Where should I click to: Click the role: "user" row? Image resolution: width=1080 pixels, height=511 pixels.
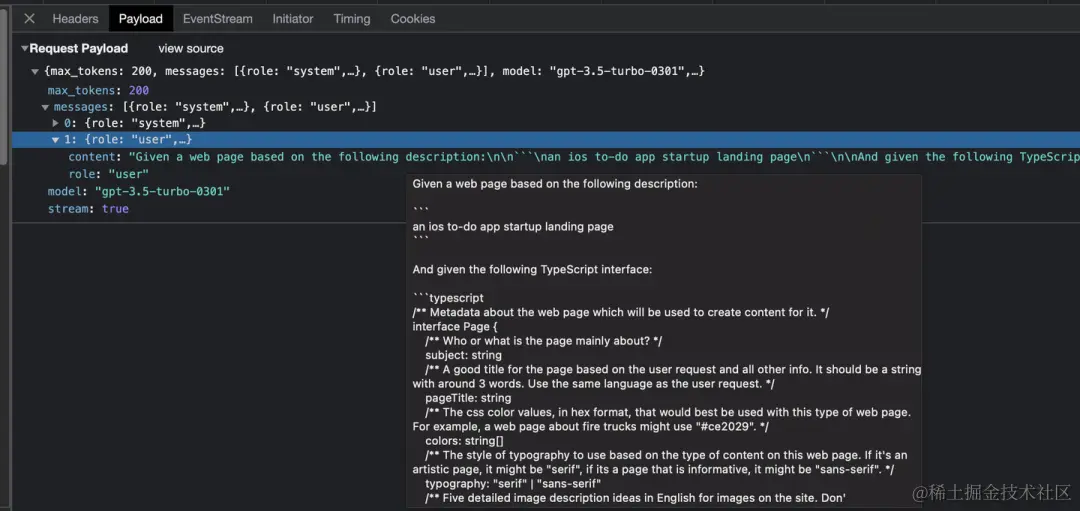[109, 174]
